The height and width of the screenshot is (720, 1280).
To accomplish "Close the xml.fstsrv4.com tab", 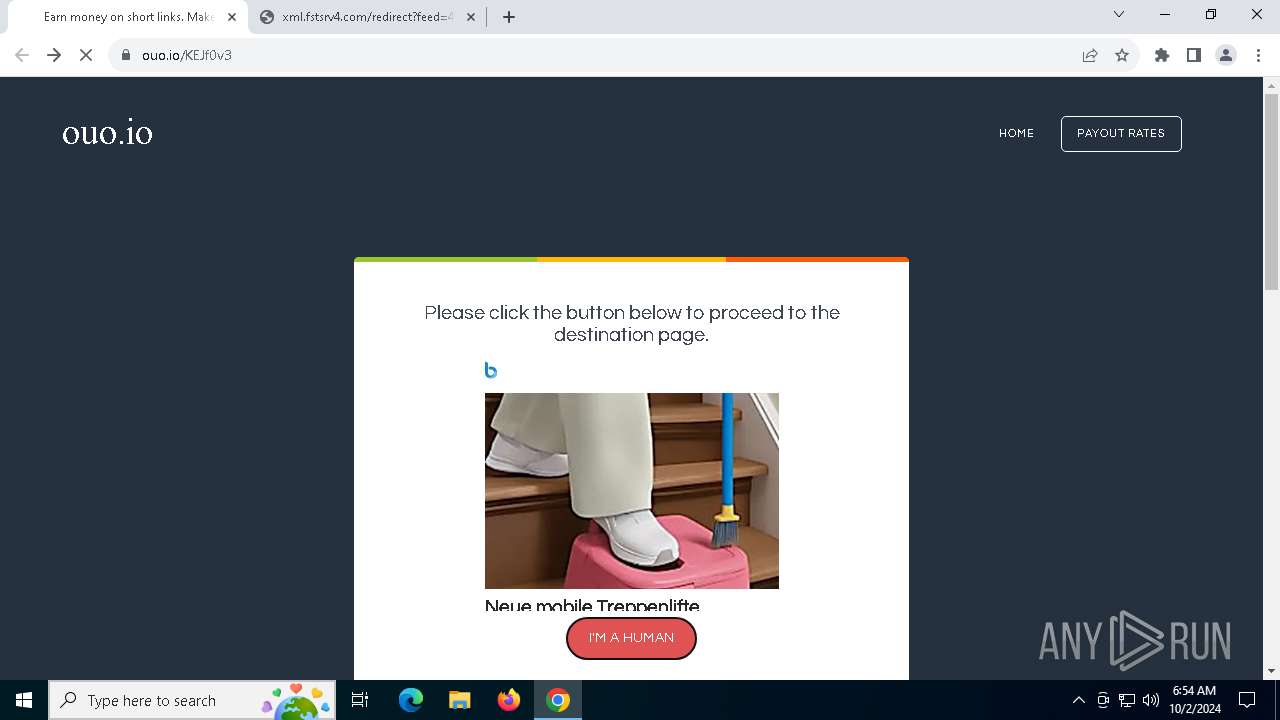I will point(471,17).
